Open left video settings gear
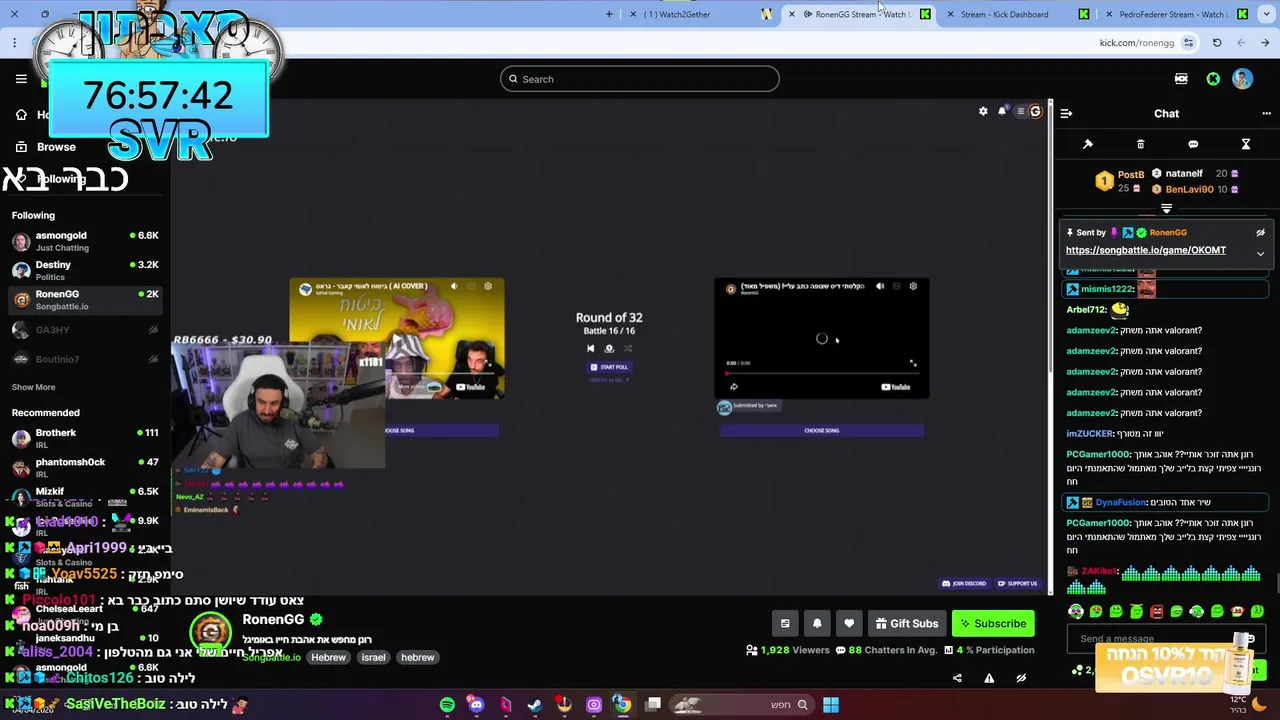Screen dimensions: 1280x720 (488, 286)
